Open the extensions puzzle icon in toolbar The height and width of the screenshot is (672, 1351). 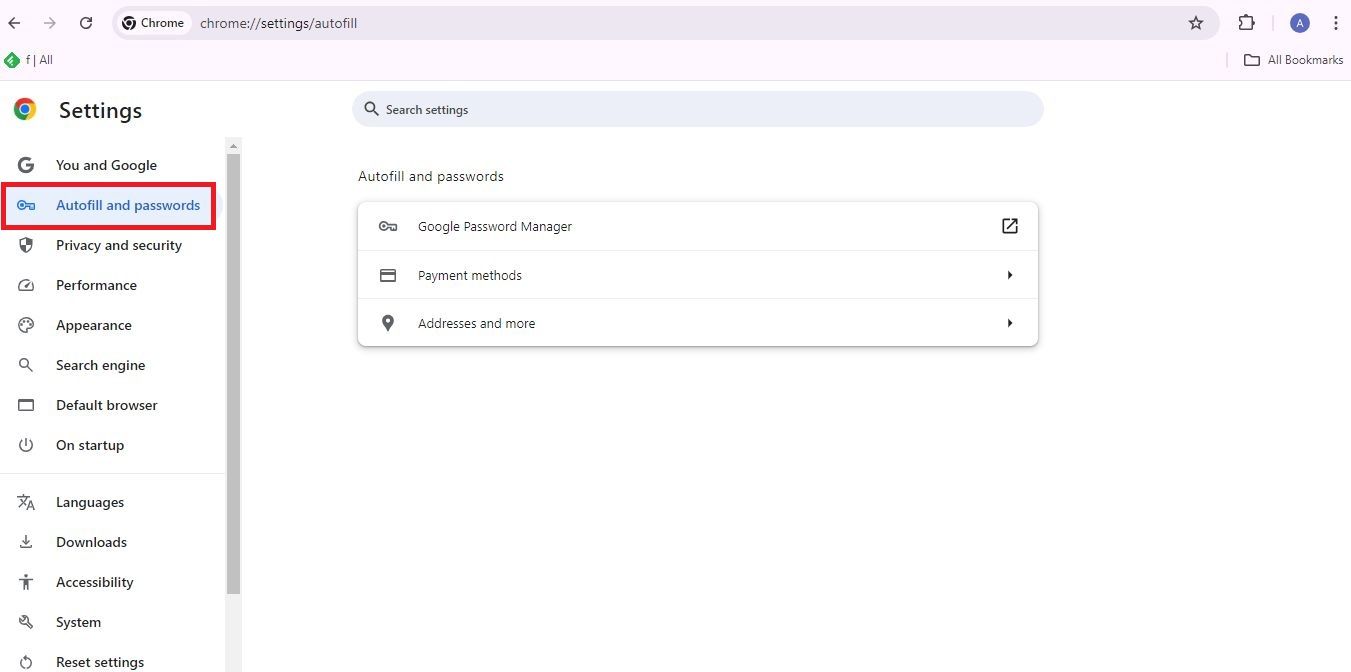(1246, 23)
